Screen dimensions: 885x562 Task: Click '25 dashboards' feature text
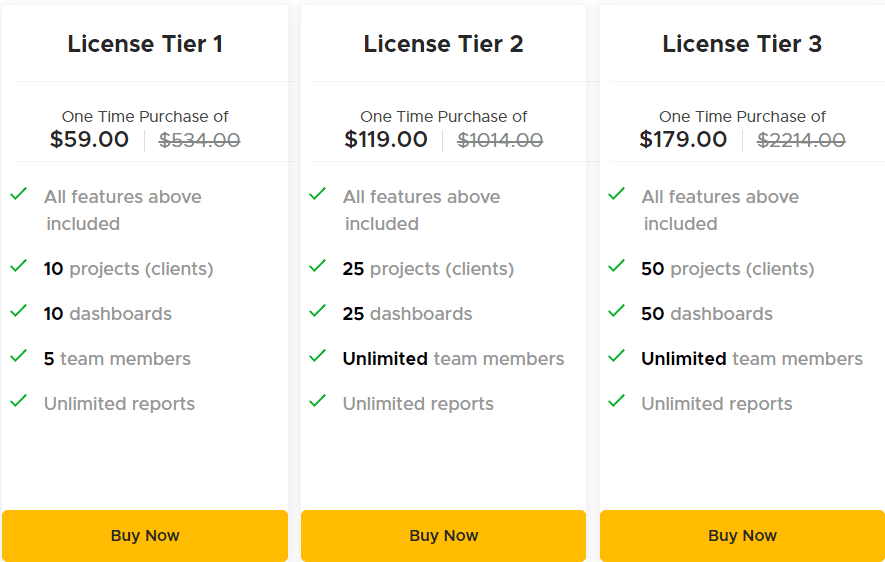pyautogui.click(x=408, y=314)
